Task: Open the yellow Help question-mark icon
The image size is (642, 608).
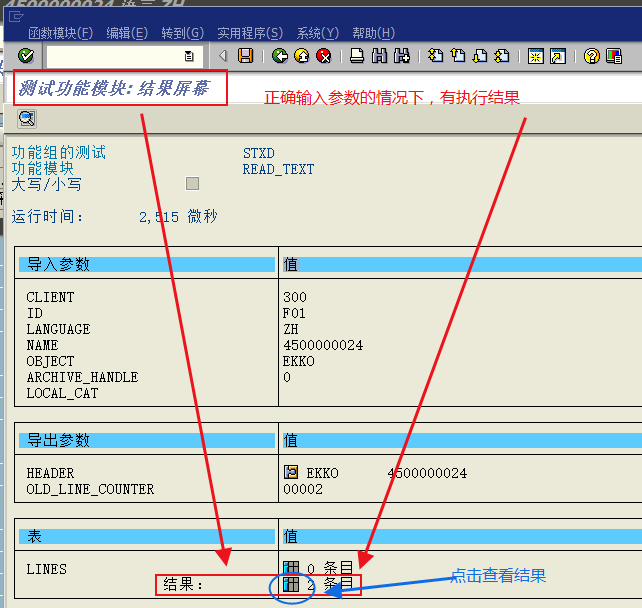Action: [x=592, y=56]
